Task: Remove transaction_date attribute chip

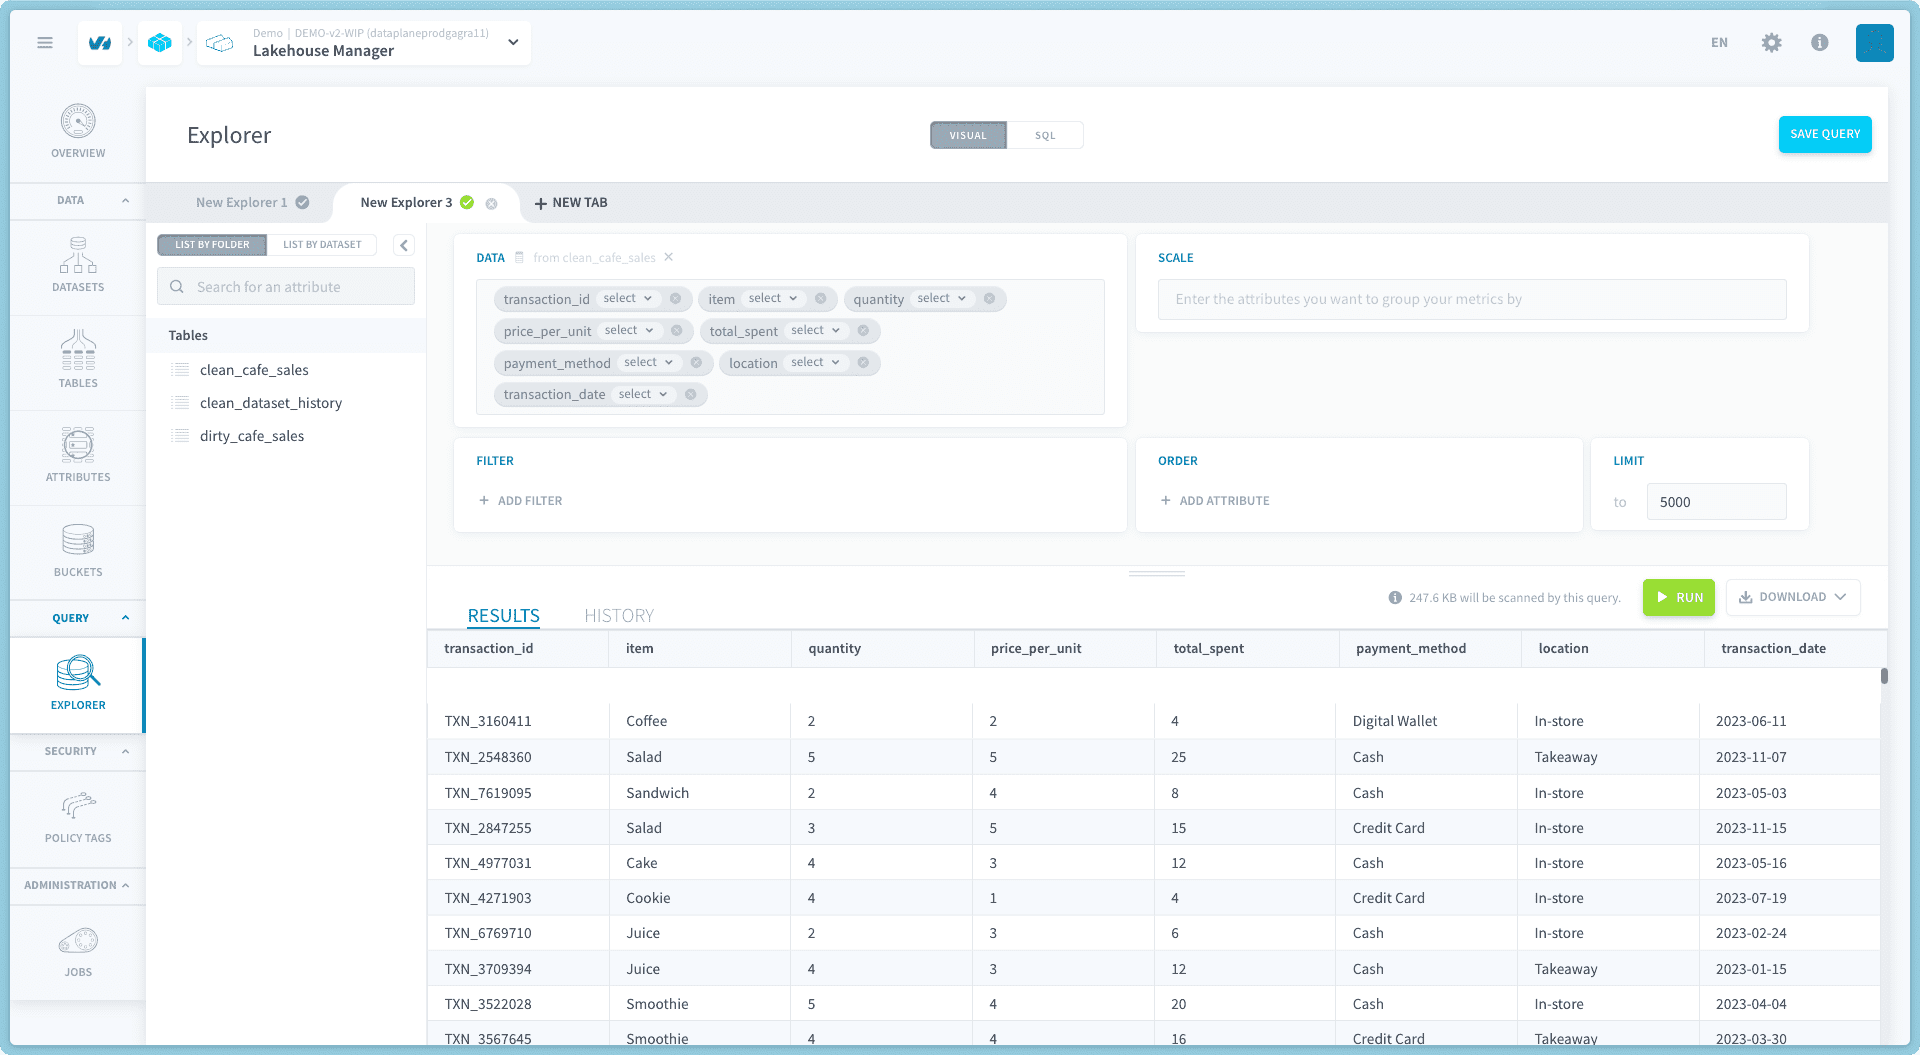Action: [690, 395]
